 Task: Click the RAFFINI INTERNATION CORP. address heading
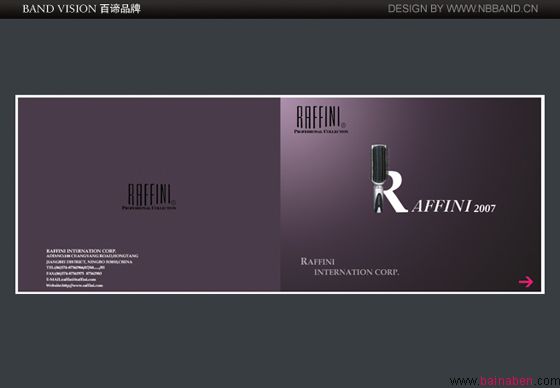(x=81, y=251)
